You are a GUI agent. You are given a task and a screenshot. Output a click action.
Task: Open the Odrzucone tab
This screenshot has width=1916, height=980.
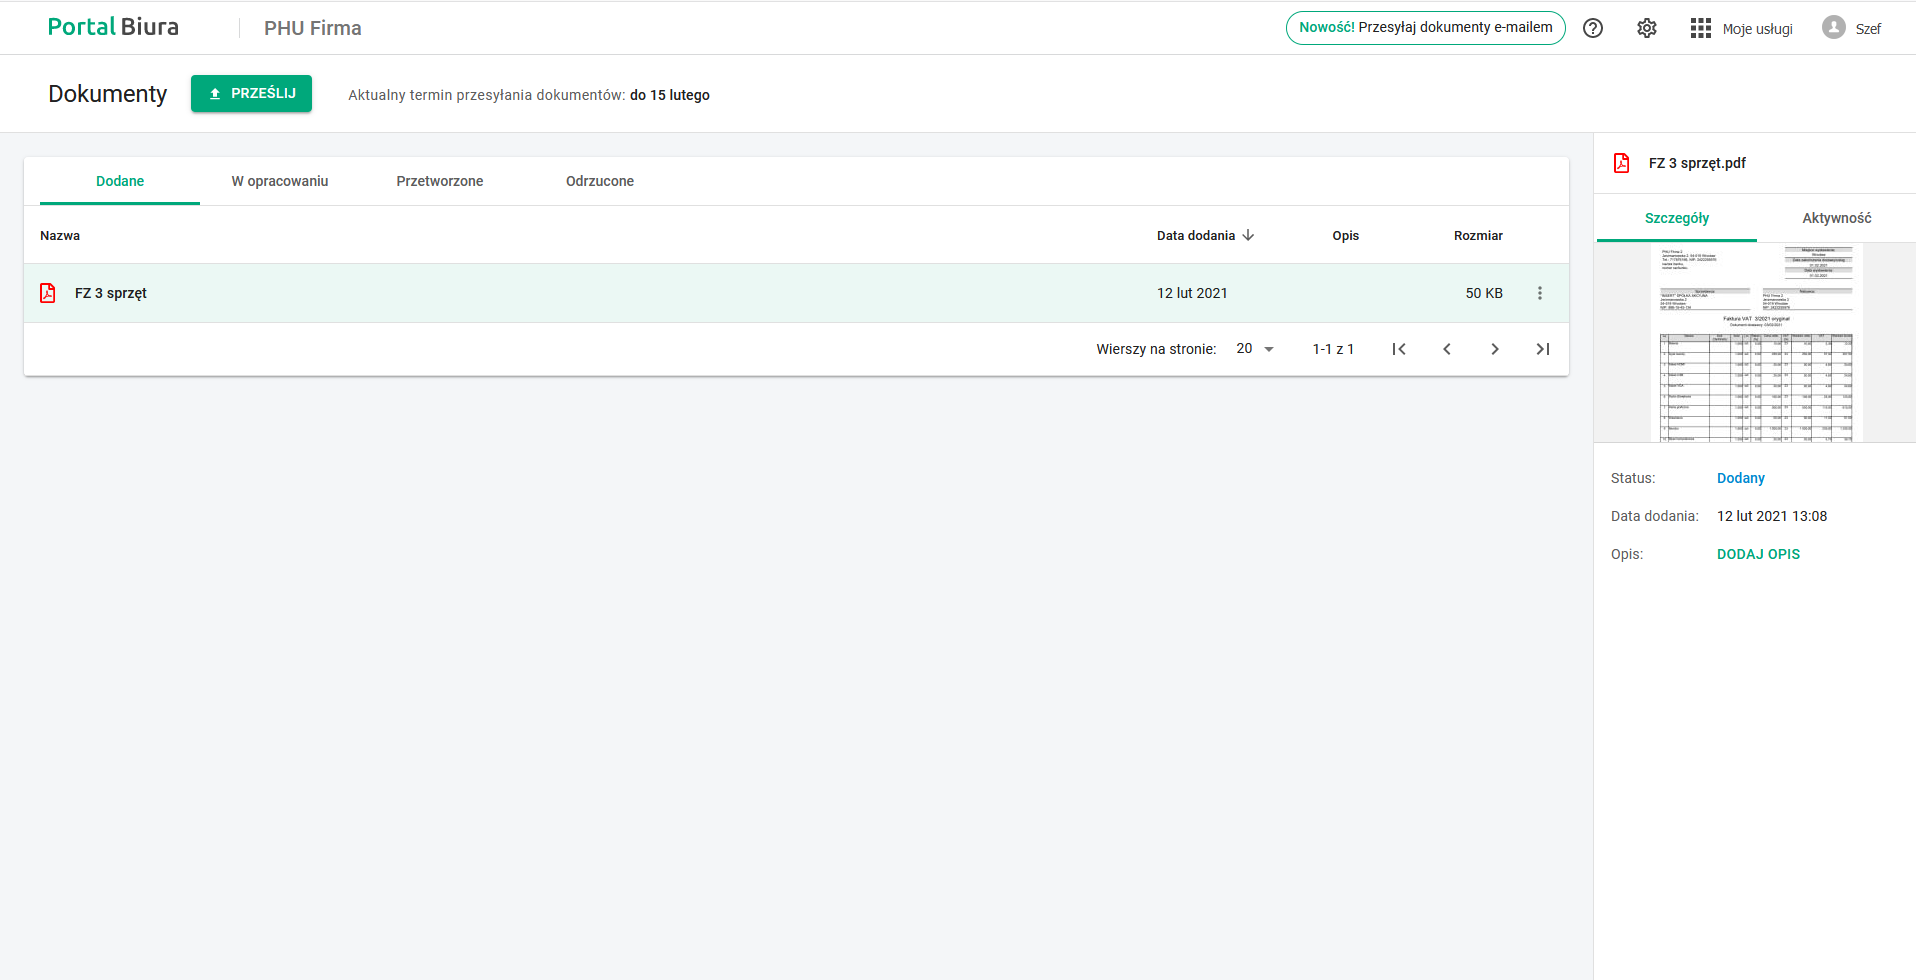coord(600,181)
